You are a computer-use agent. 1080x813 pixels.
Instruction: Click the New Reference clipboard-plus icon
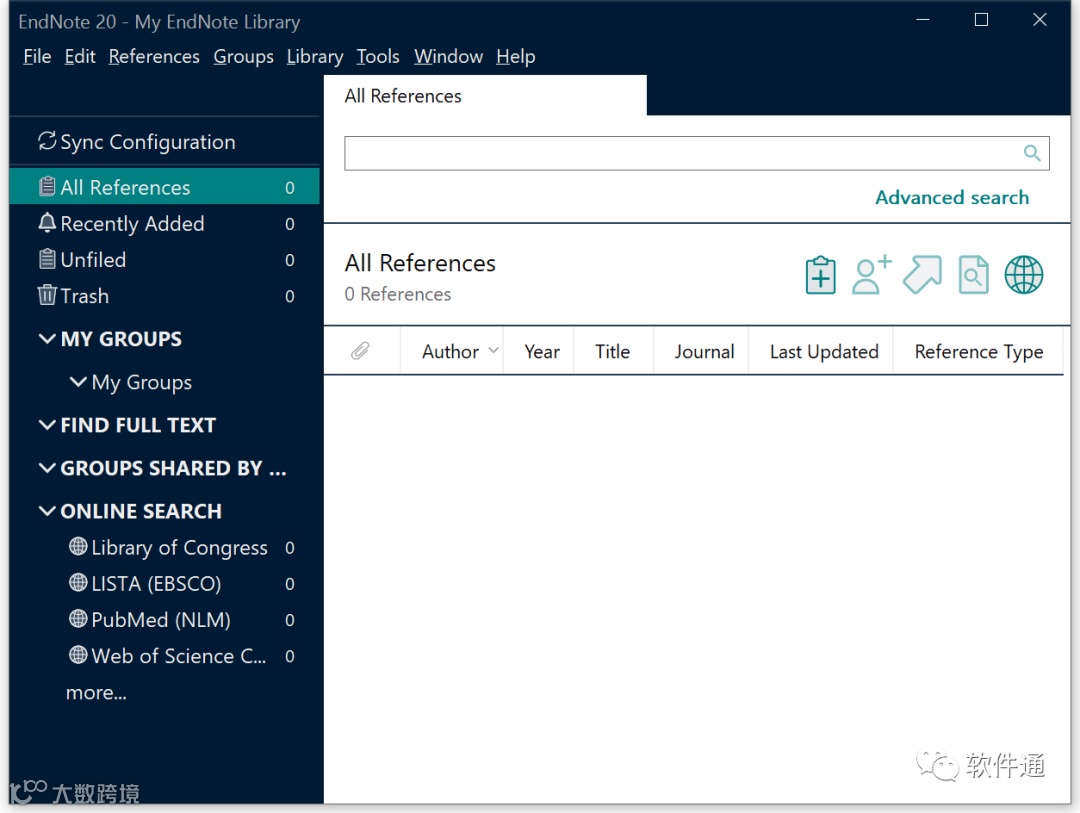(820, 275)
